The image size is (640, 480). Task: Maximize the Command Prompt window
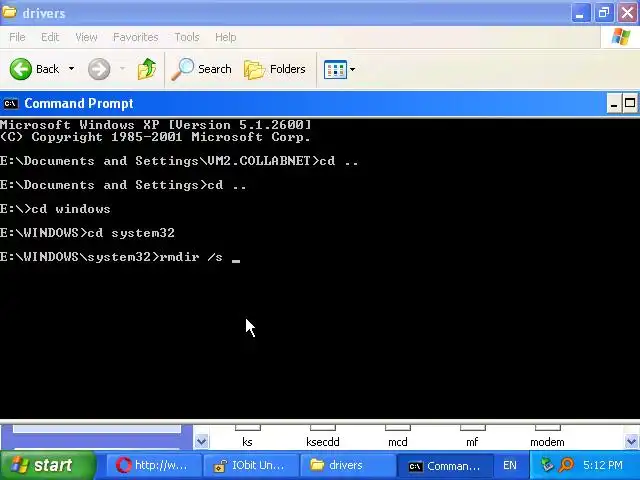click(630, 103)
